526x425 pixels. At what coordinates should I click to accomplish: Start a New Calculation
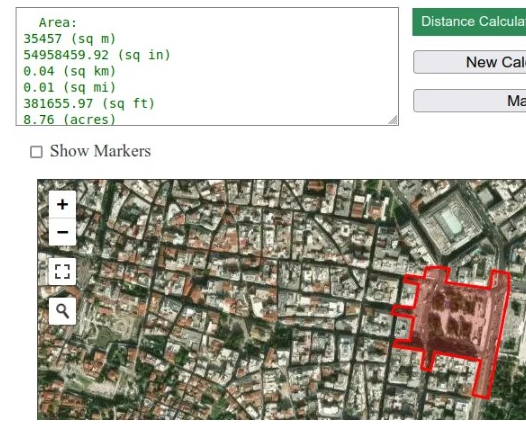click(x=470, y=62)
